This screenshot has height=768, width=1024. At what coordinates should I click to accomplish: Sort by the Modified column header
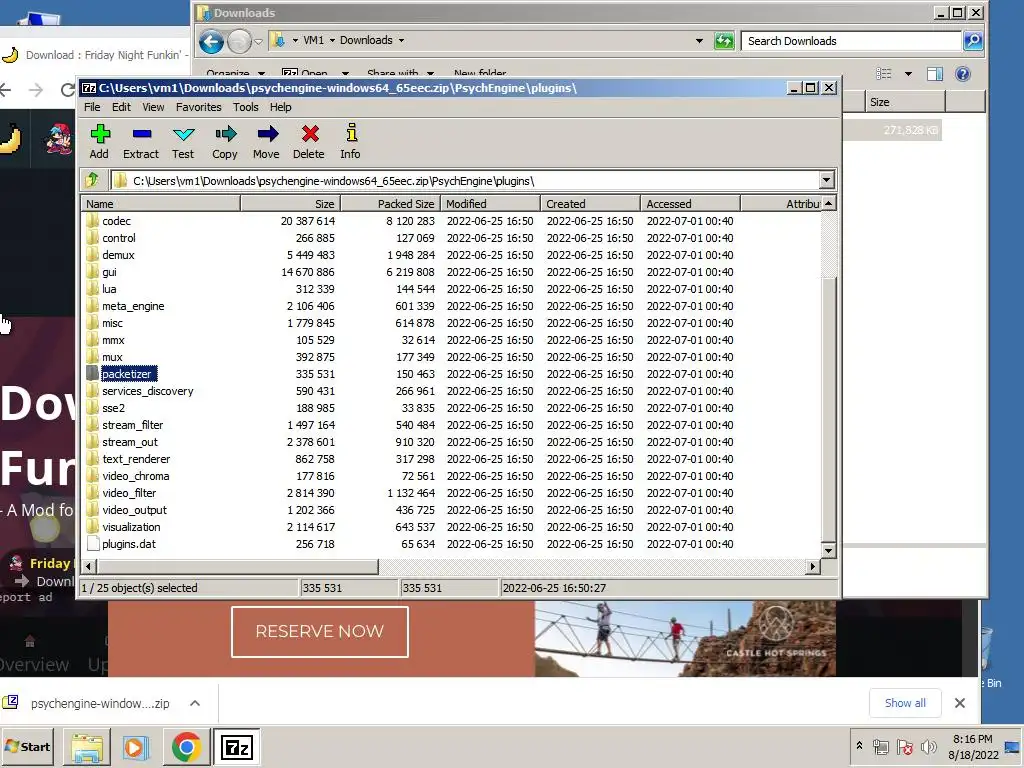click(x=490, y=204)
